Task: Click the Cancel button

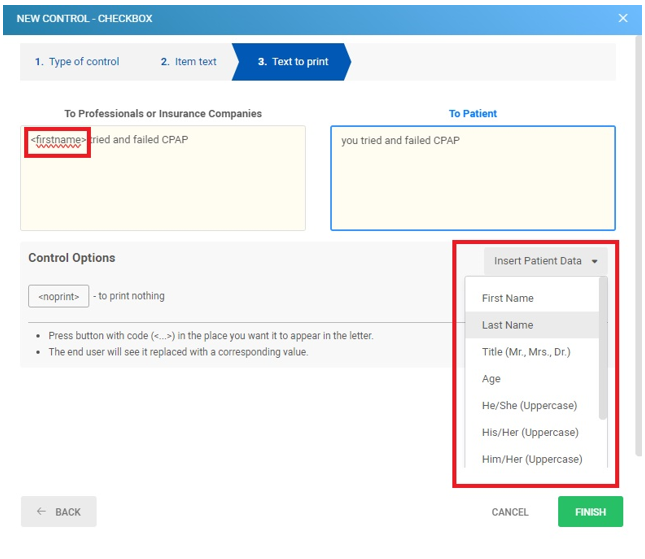Action: 510,512
